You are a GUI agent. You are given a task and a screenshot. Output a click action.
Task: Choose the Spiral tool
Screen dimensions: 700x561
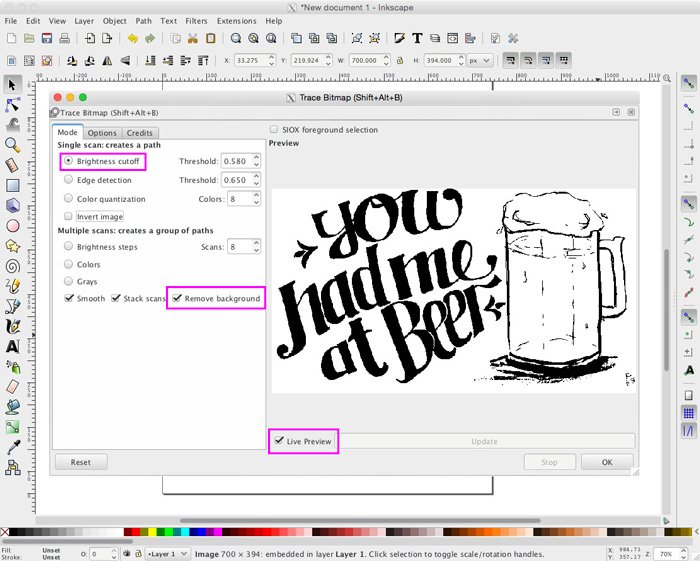click(12, 266)
